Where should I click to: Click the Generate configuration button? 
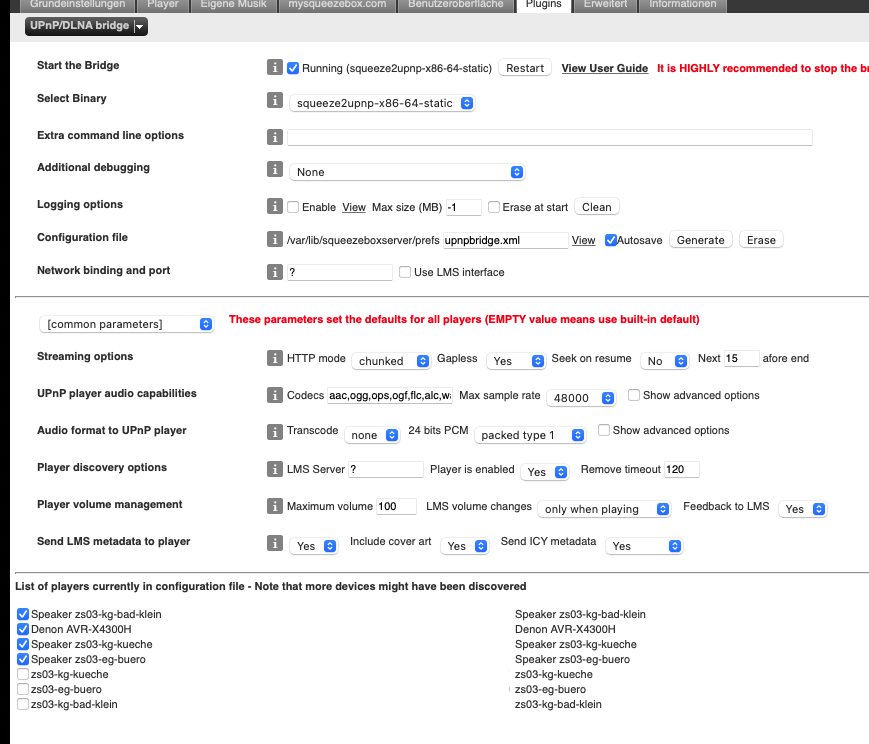click(x=700, y=240)
